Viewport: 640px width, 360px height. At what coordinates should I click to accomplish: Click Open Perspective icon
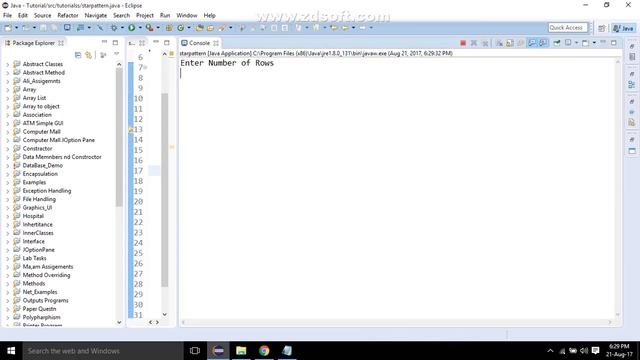602,28
